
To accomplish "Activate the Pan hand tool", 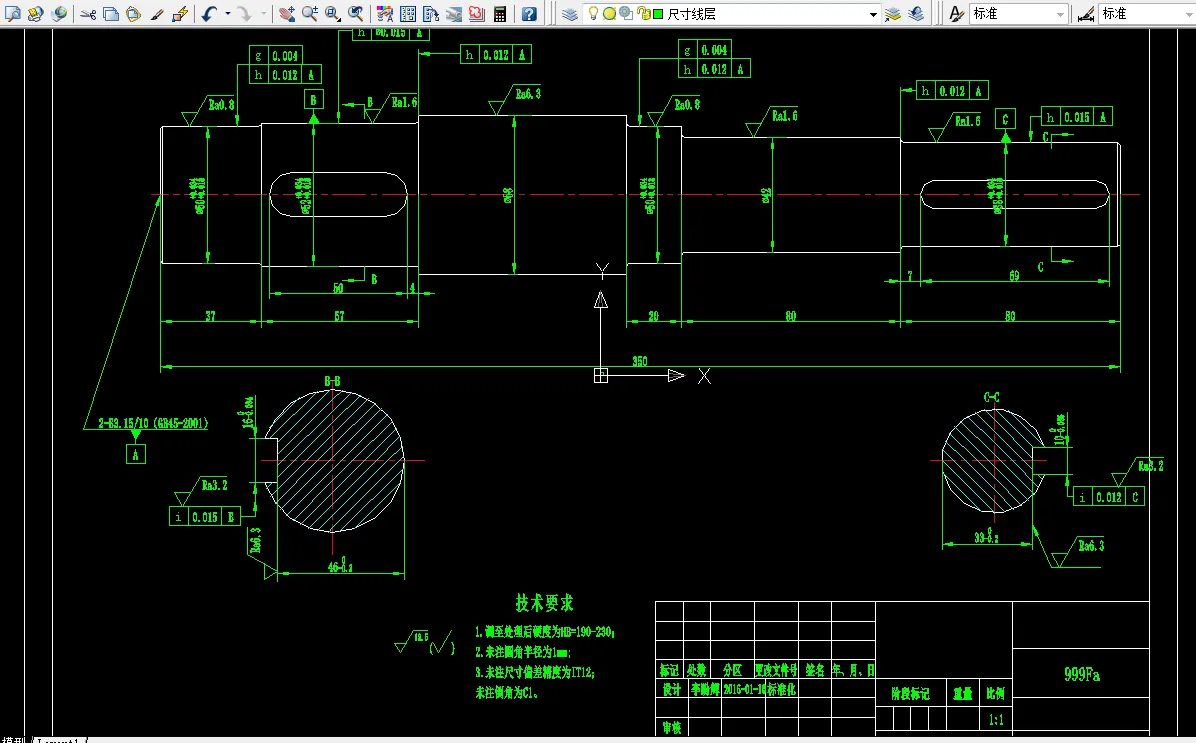I will tap(287, 14).
